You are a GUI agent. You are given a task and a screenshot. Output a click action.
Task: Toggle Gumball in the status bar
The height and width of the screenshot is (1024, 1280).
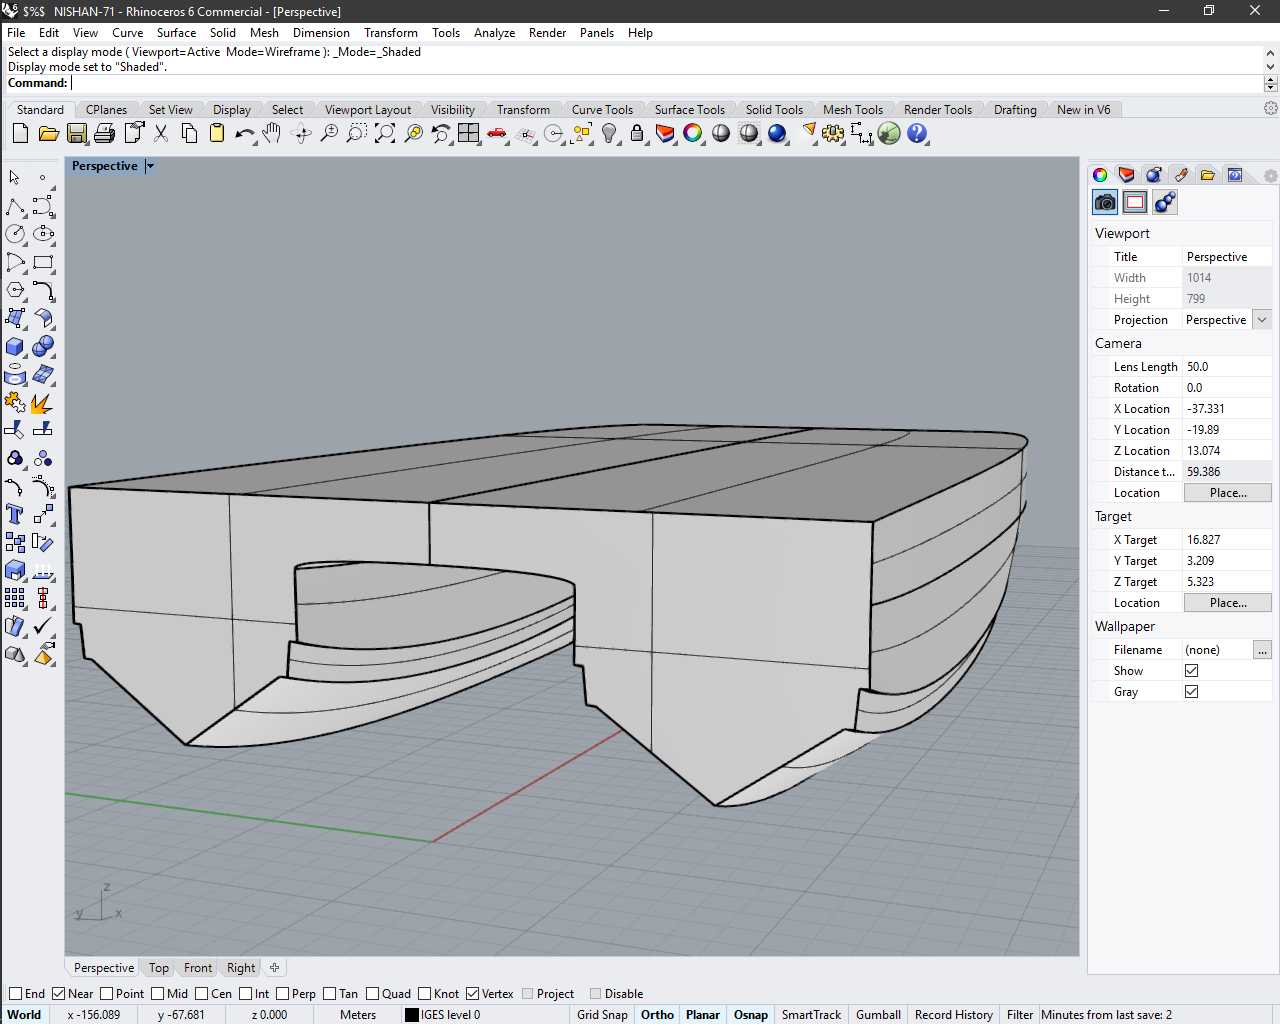(x=878, y=1014)
